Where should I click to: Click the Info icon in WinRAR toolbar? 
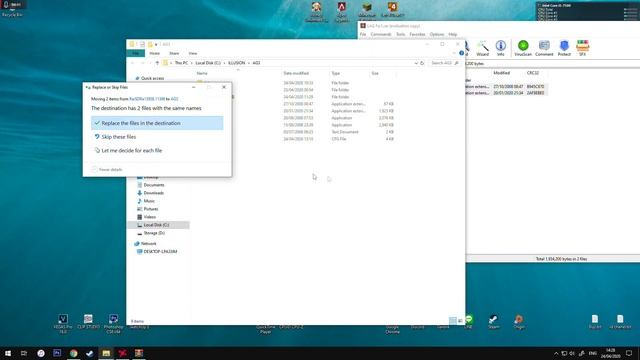(x=501, y=48)
